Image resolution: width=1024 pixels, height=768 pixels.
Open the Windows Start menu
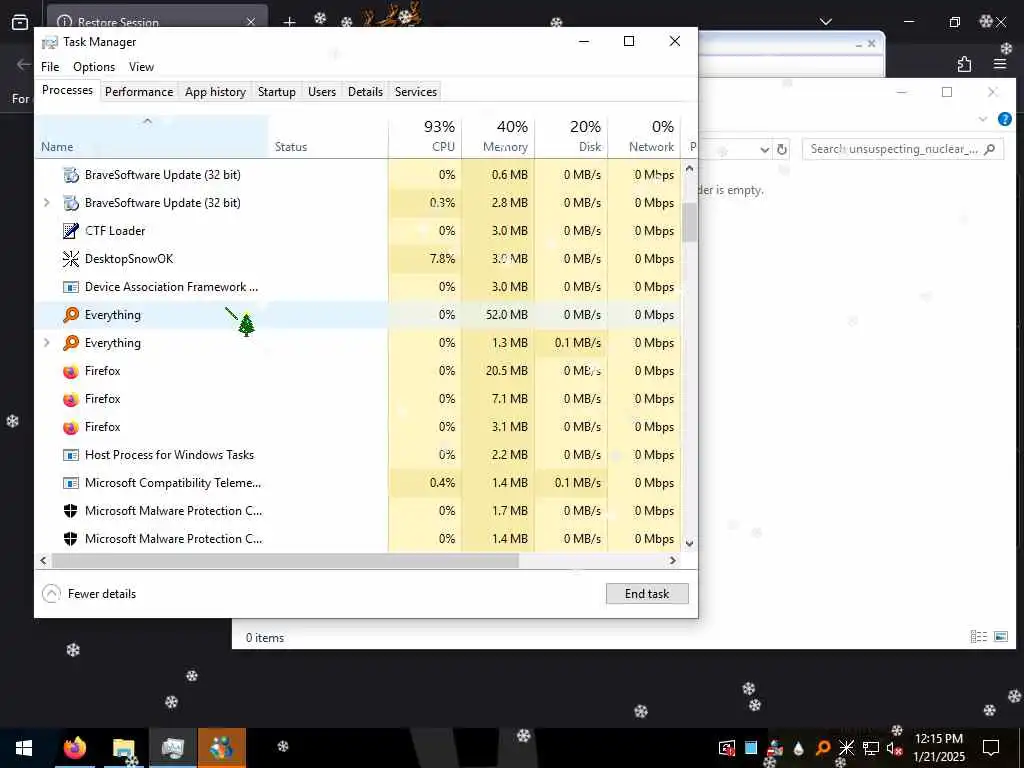(24, 748)
